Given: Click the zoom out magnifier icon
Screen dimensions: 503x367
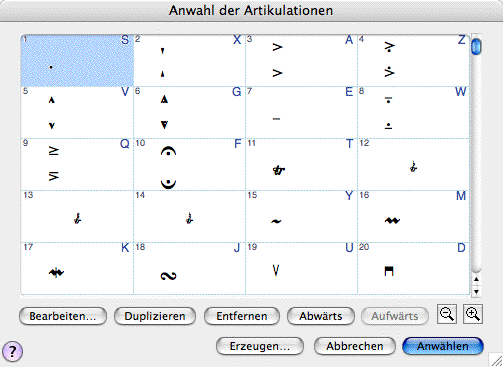Looking at the screenshot, I should [x=447, y=314].
